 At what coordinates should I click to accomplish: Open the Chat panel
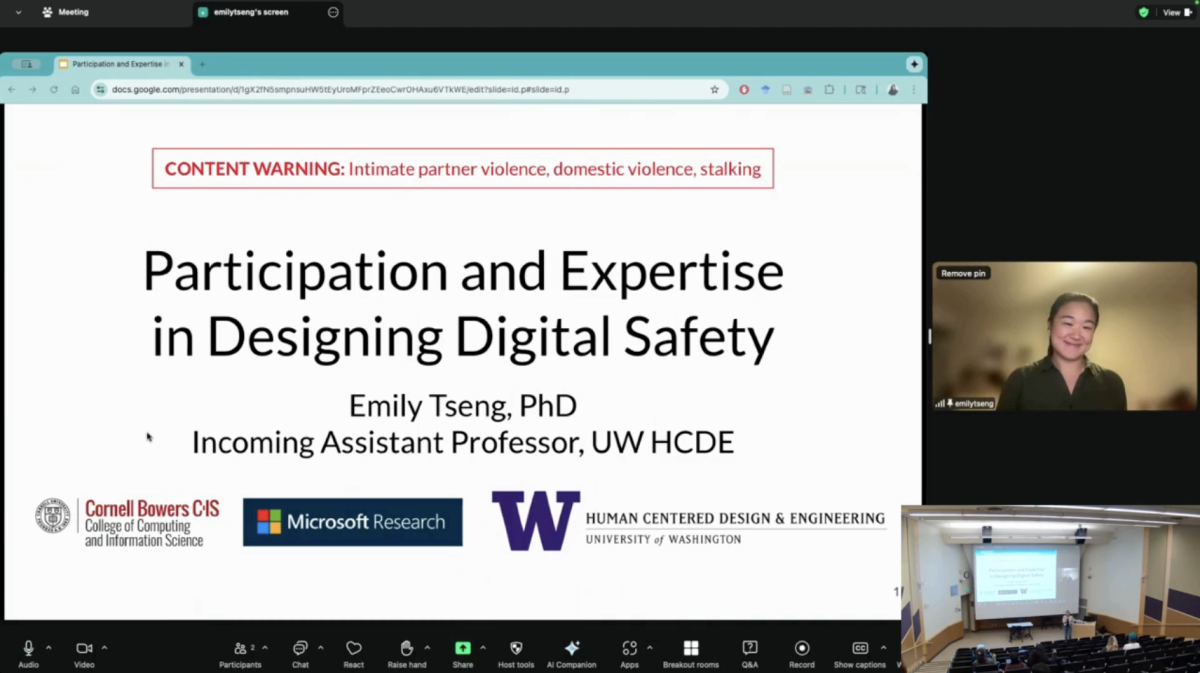coord(300,649)
